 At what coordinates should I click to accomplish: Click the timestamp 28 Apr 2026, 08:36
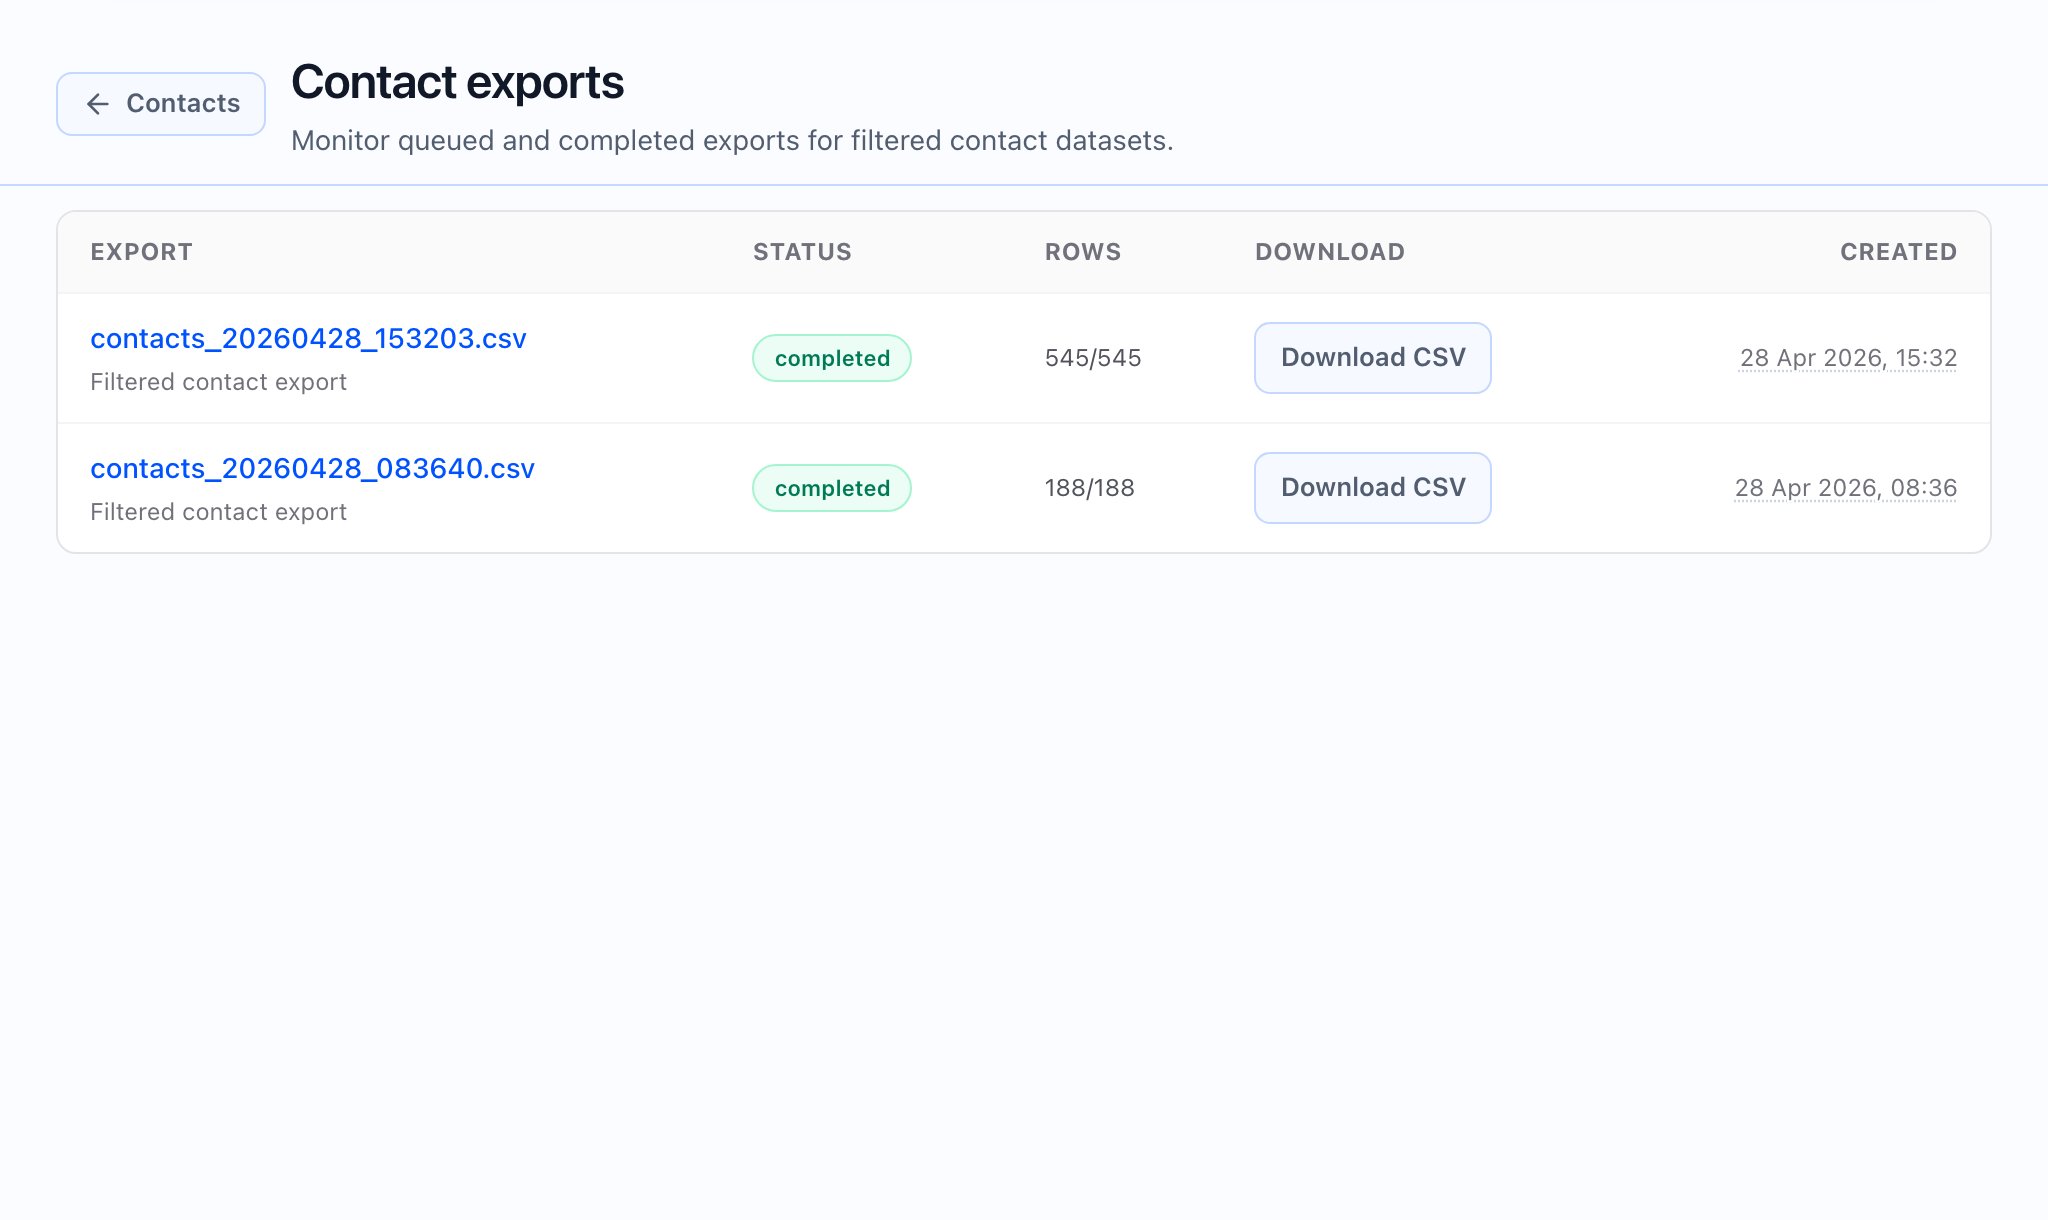click(1846, 488)
